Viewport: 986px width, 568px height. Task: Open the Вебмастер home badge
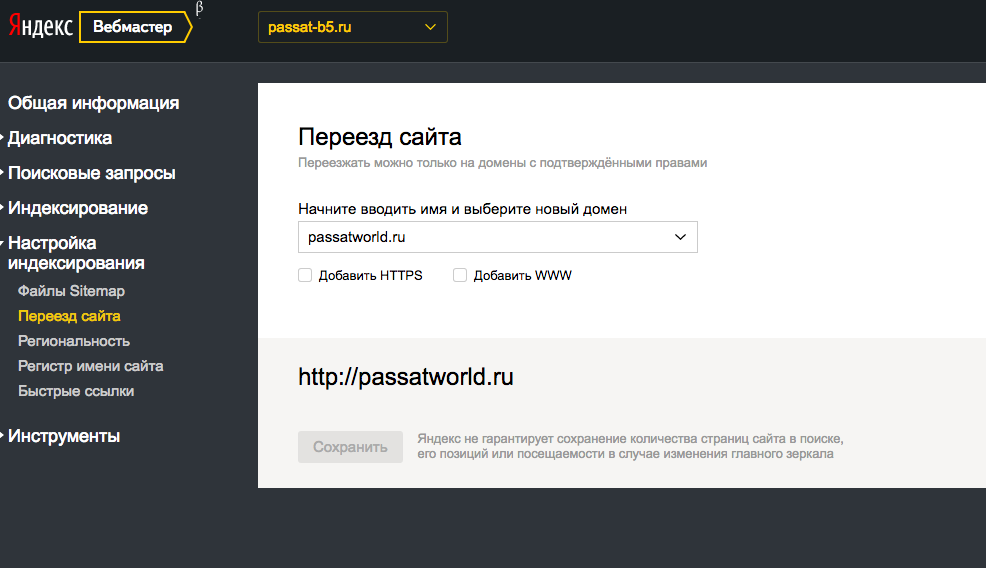point(135,27)
